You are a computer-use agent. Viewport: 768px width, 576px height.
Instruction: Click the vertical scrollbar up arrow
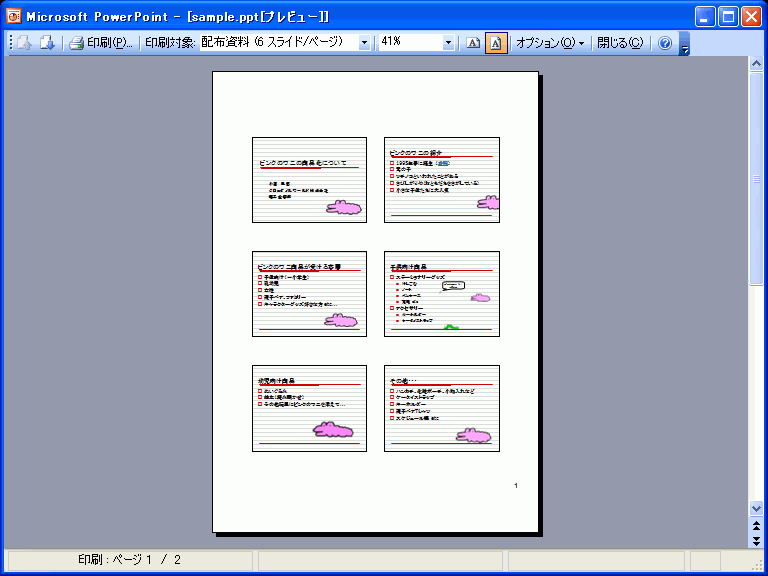click(757, 64)
